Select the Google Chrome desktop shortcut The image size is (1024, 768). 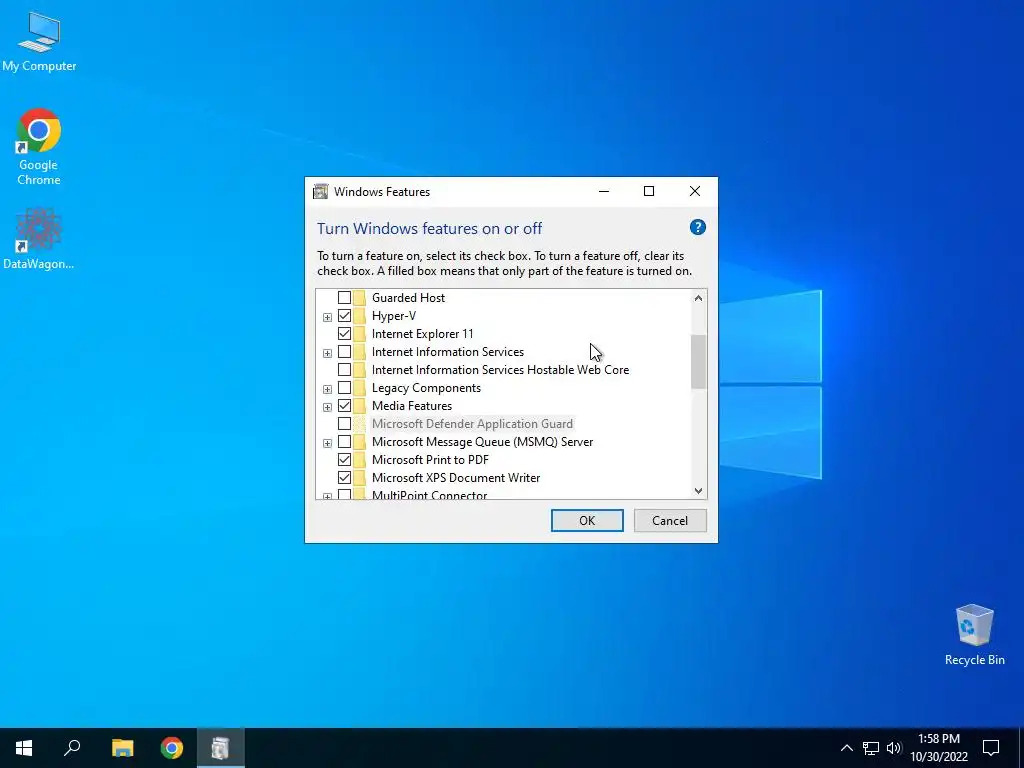[39, 146]
